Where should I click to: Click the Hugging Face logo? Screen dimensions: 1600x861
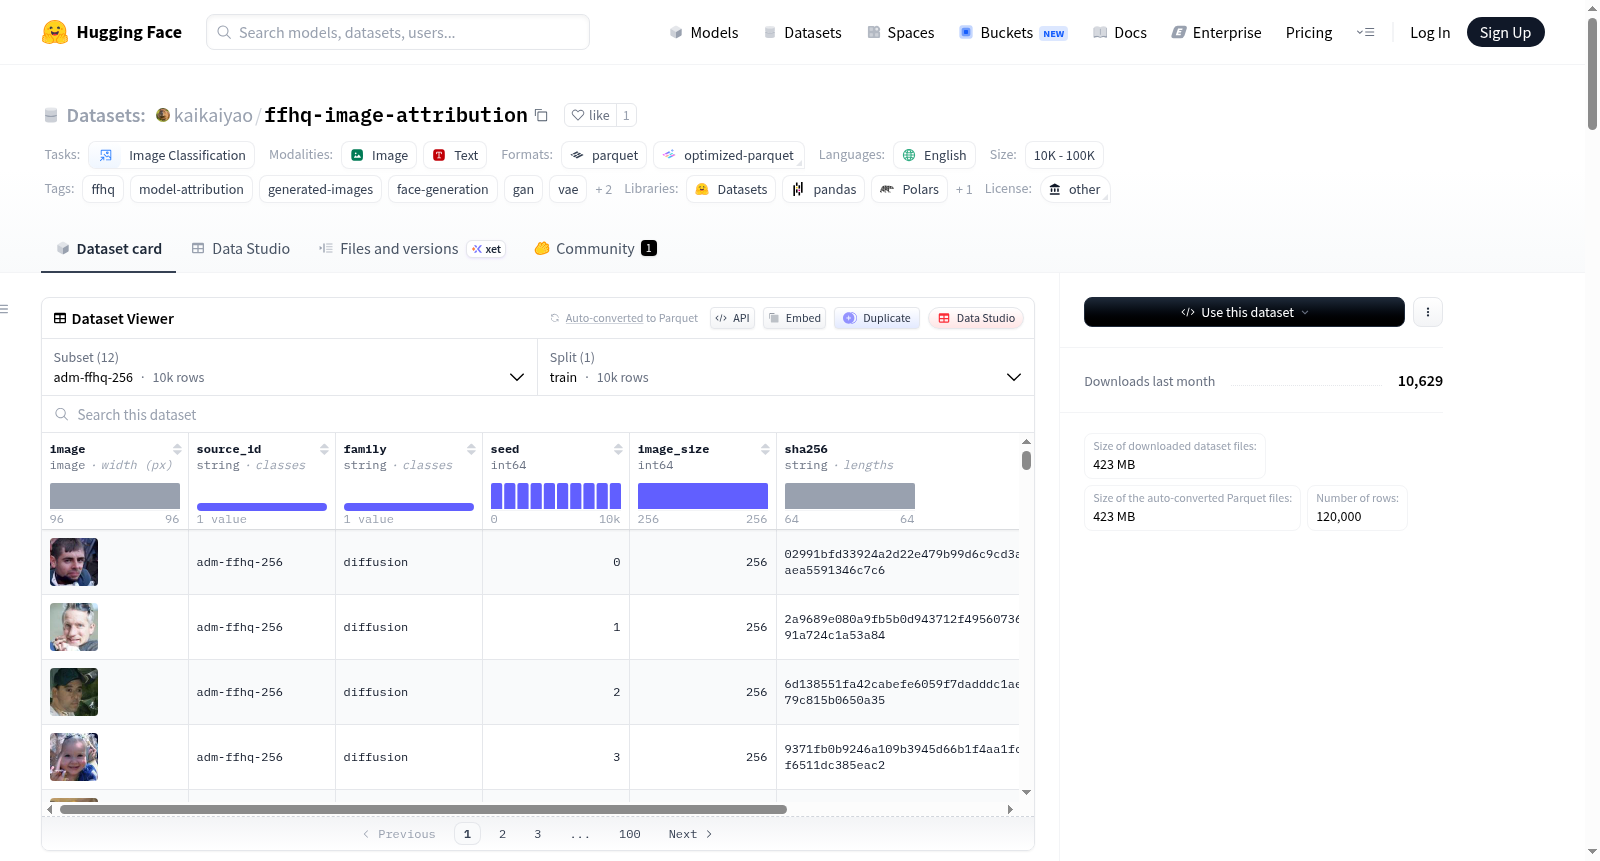[112, 32]
